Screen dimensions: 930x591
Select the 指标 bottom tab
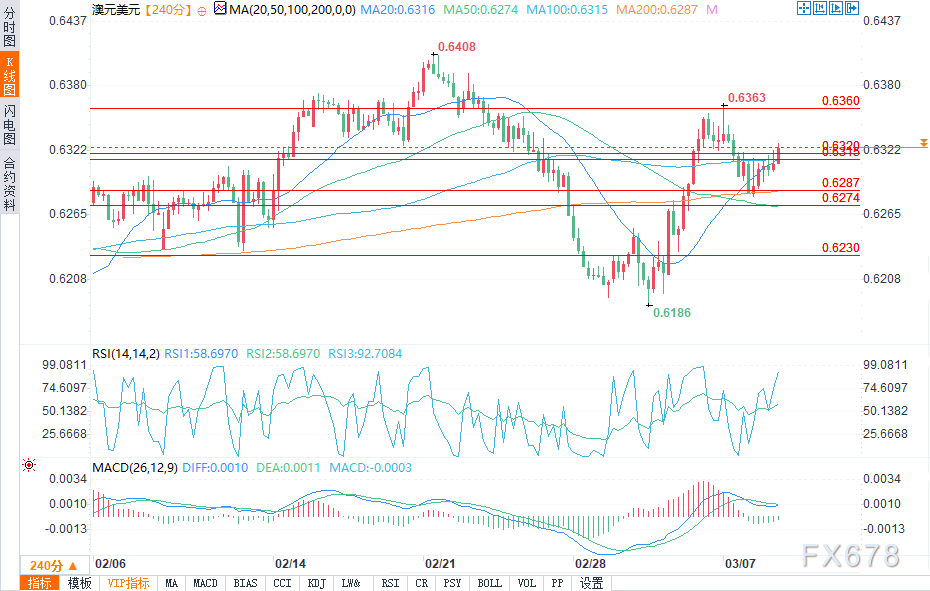(40, 583)
